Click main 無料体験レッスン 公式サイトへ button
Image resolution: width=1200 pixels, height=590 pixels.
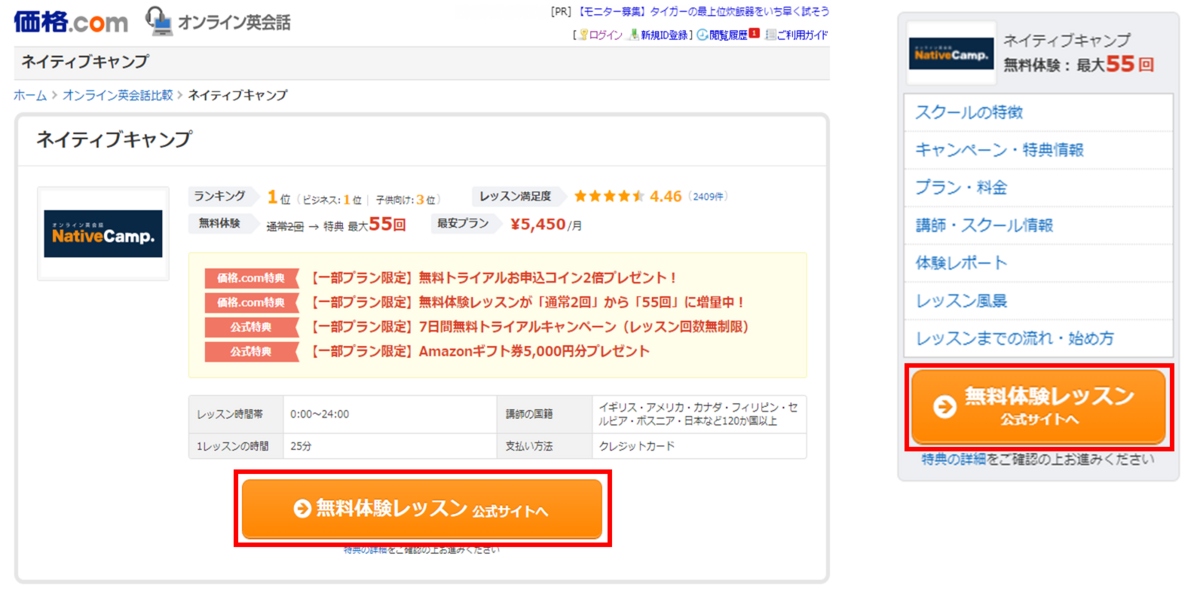click(422, 509)
